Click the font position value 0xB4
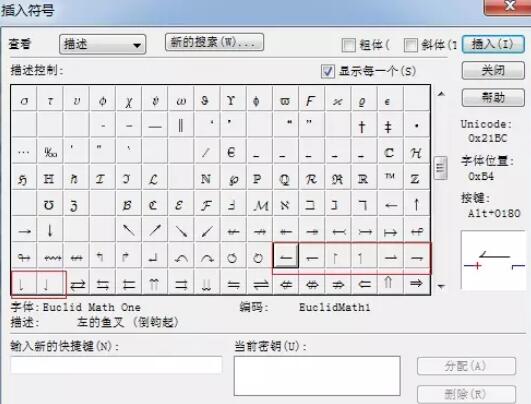 [x=481, y=176]
